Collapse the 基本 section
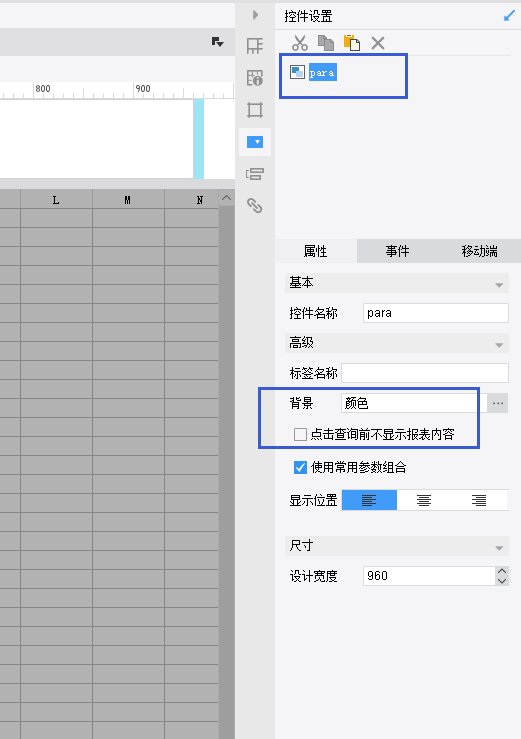The height and width of the screenshot is (739, 521). (499, 285)
